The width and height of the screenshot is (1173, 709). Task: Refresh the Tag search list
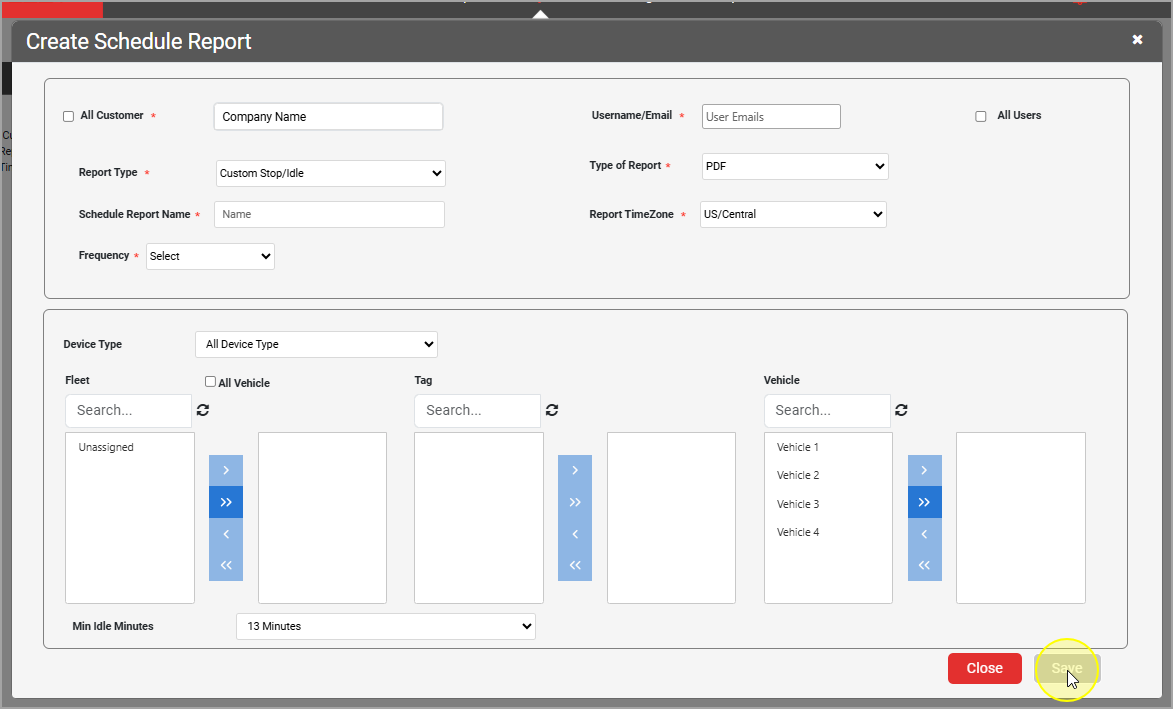click(552, 410)
